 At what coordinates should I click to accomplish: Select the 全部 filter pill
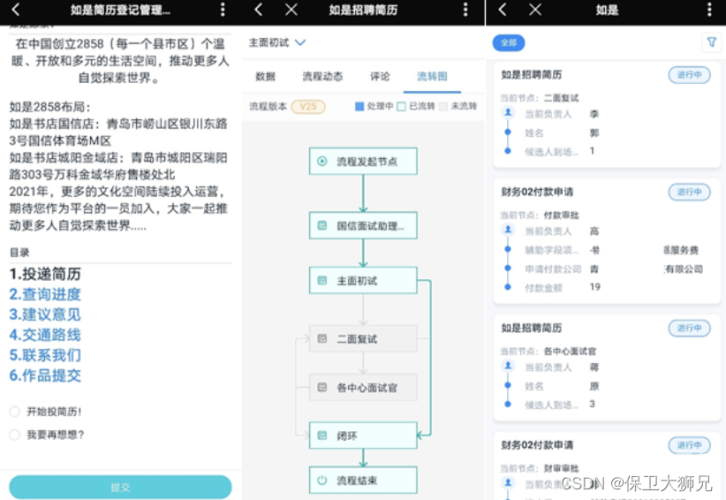(508, 43)
